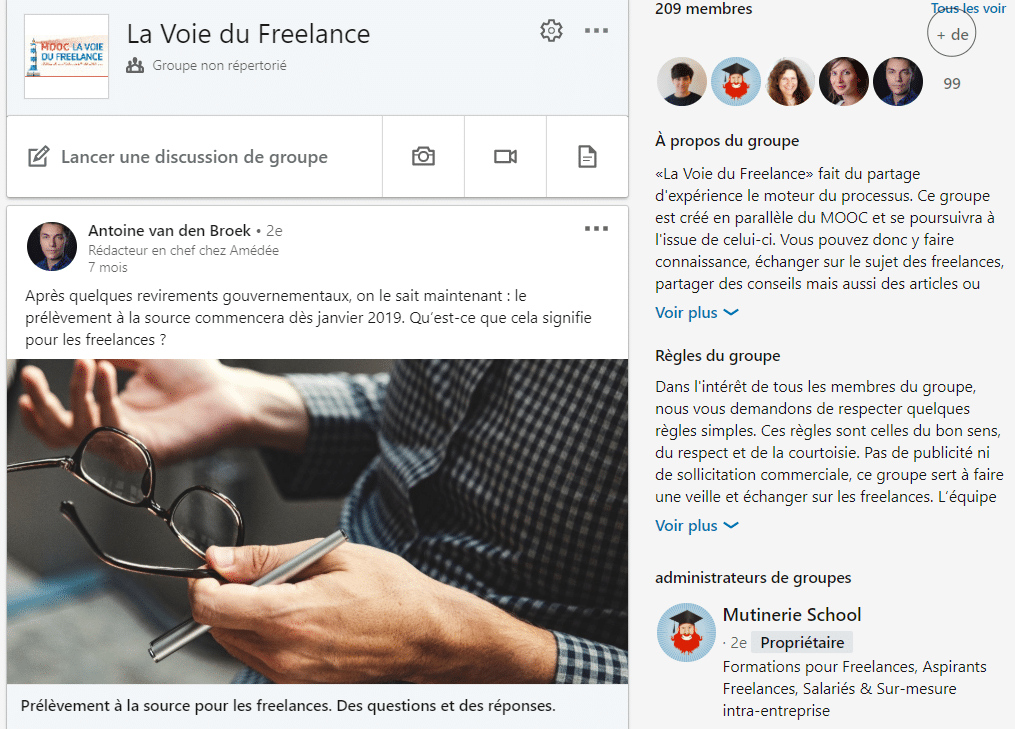
Task: Click the MOOC La Voie du Freelance logo
Action: pyautogui.click(x=67, y=56)
